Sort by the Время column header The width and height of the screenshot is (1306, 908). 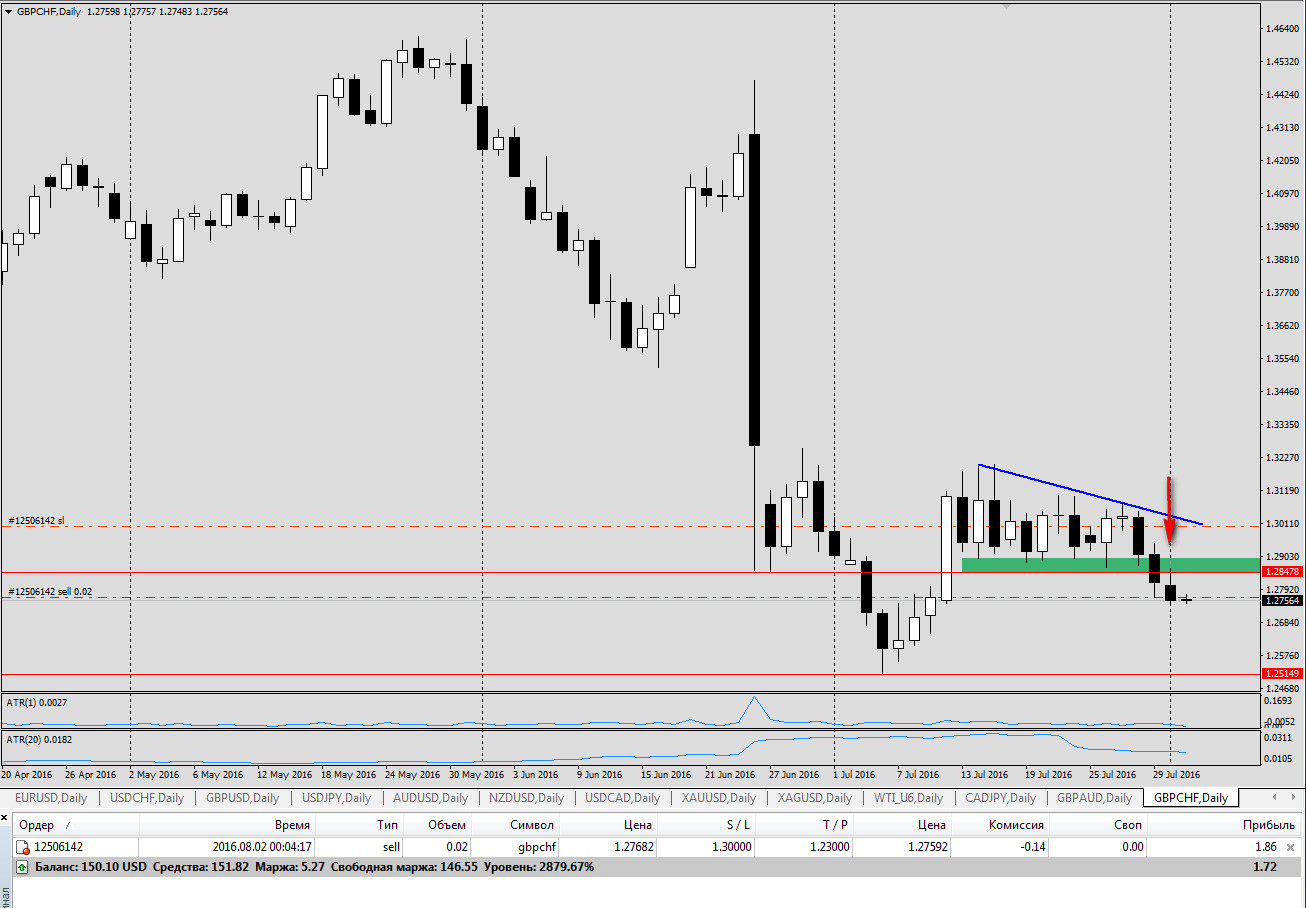228,825
